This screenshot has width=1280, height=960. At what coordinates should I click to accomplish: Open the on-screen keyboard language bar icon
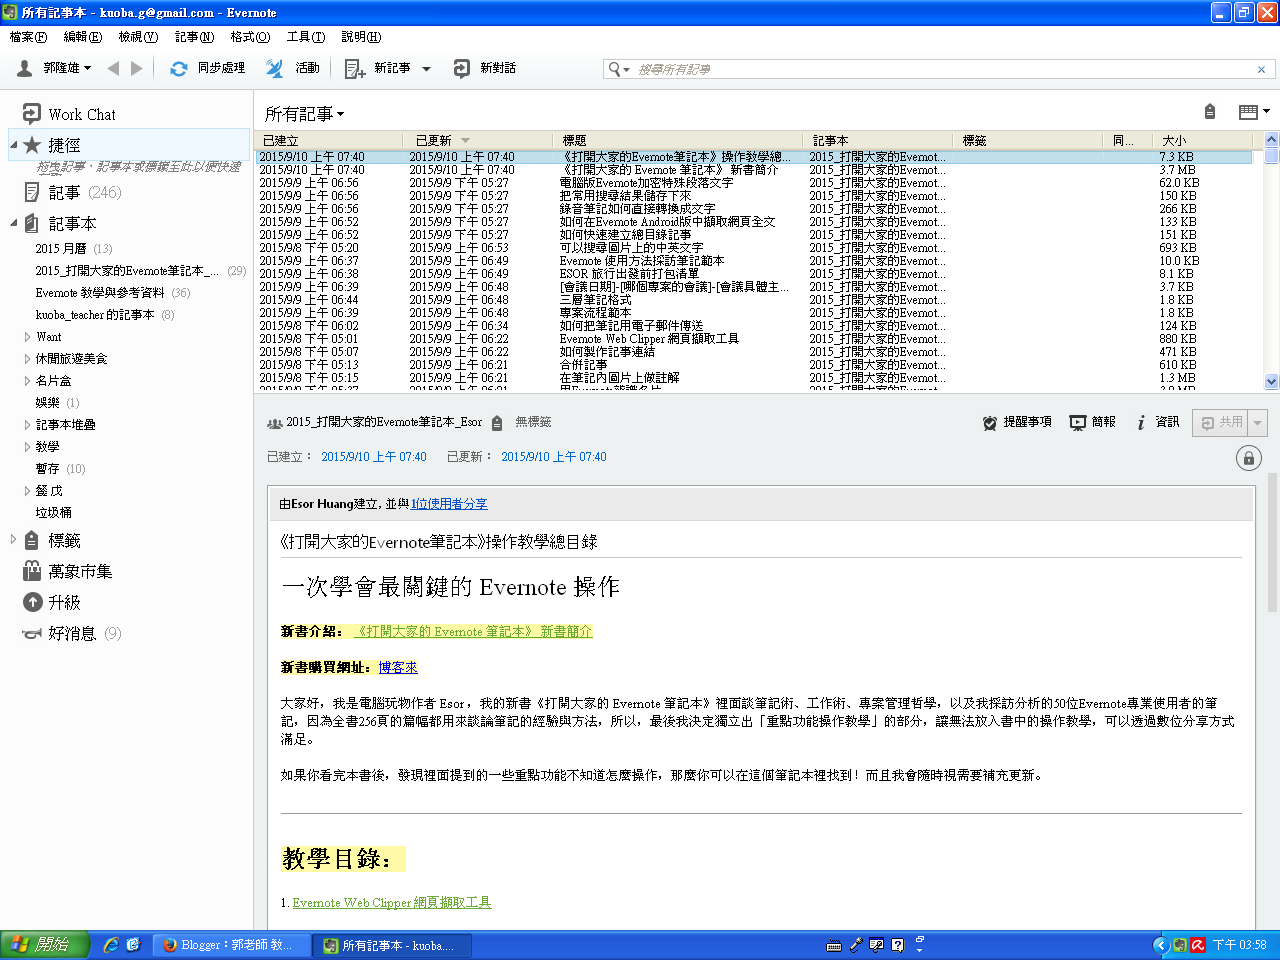pyautogui.click(x=834, y=945)
